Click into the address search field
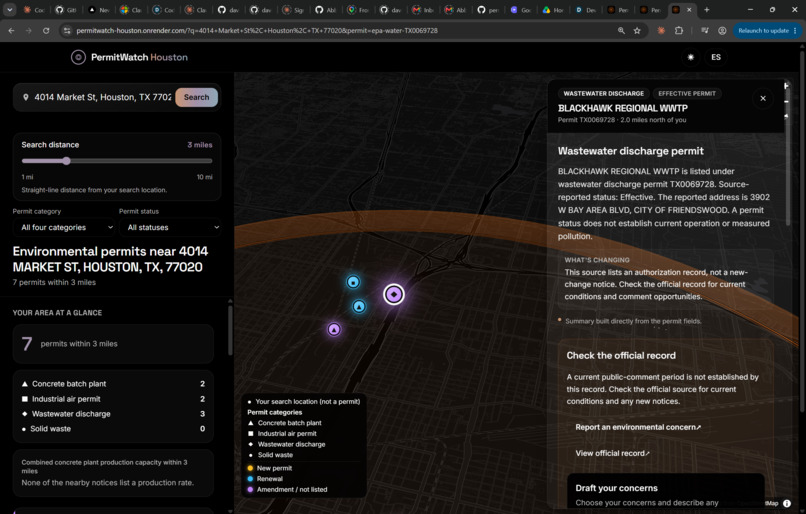The height and width of the screenshot is (514, 806). pos(102,97)
